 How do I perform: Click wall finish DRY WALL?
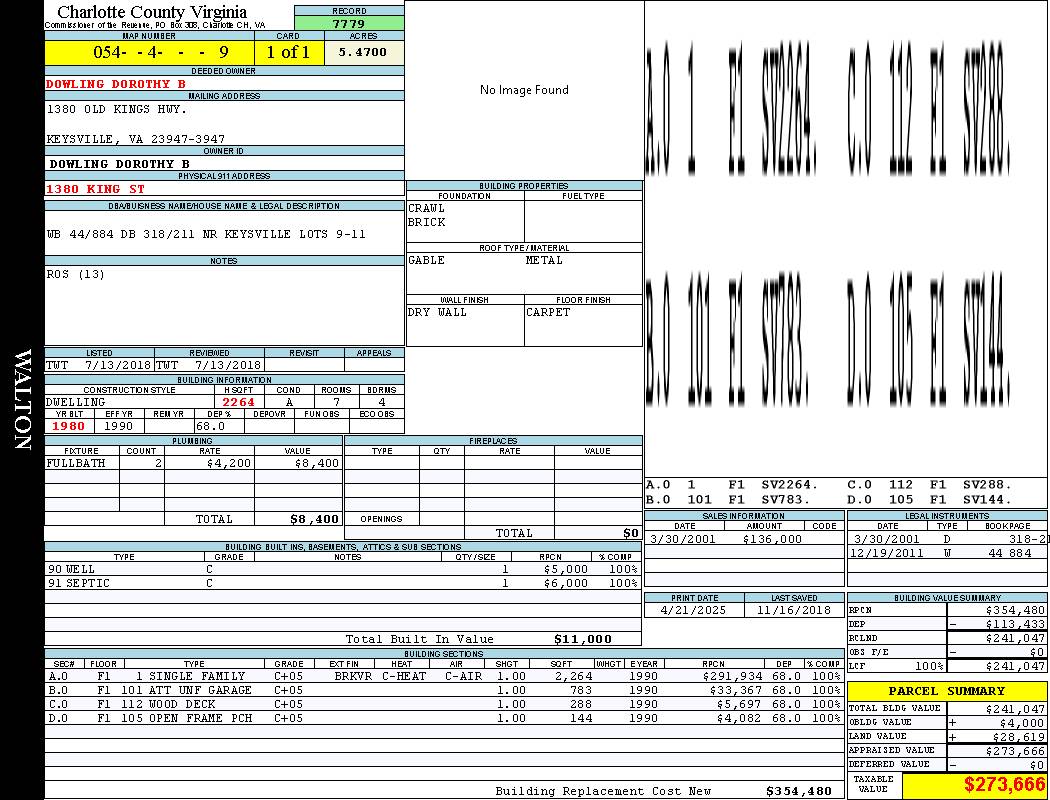point(437,313)
